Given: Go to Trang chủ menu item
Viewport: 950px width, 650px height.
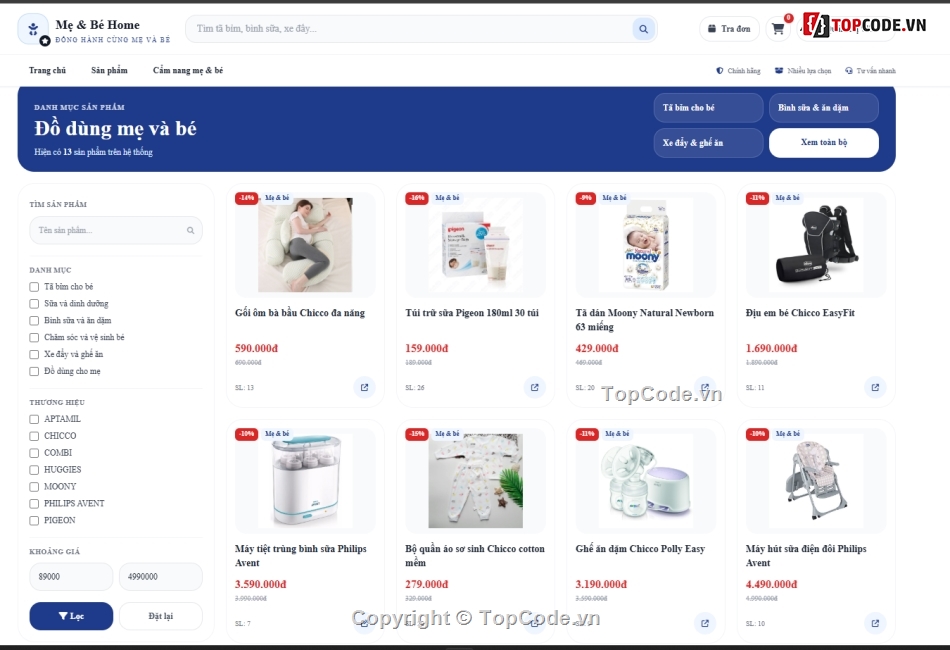Looking at the screenshot, I should (47, 70).
